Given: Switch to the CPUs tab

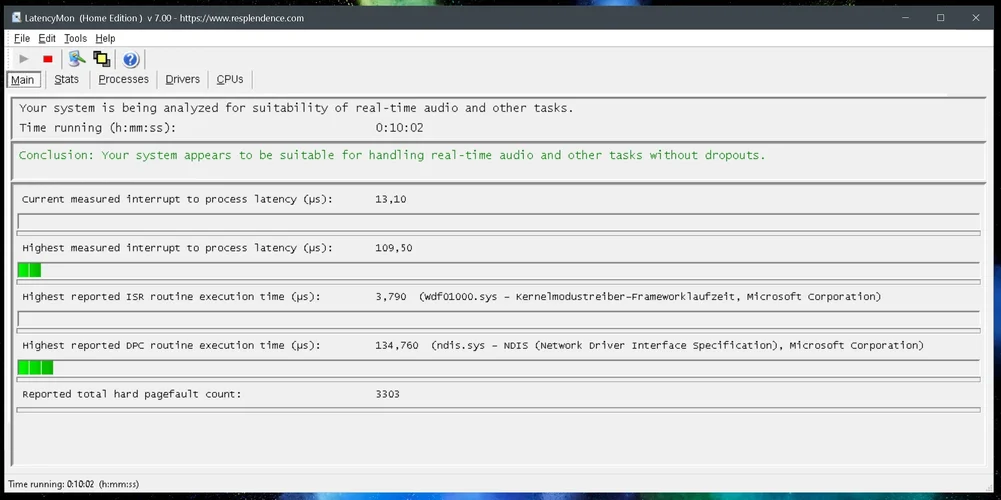Looking at the screenshot, I should [x=230, y=79].
